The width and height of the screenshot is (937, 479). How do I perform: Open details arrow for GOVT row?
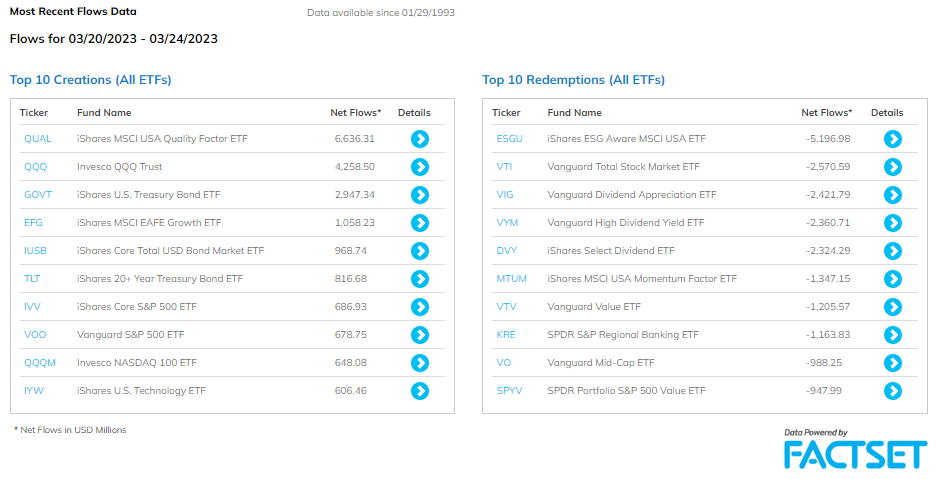pyautogui.click(x=419, y=195)
